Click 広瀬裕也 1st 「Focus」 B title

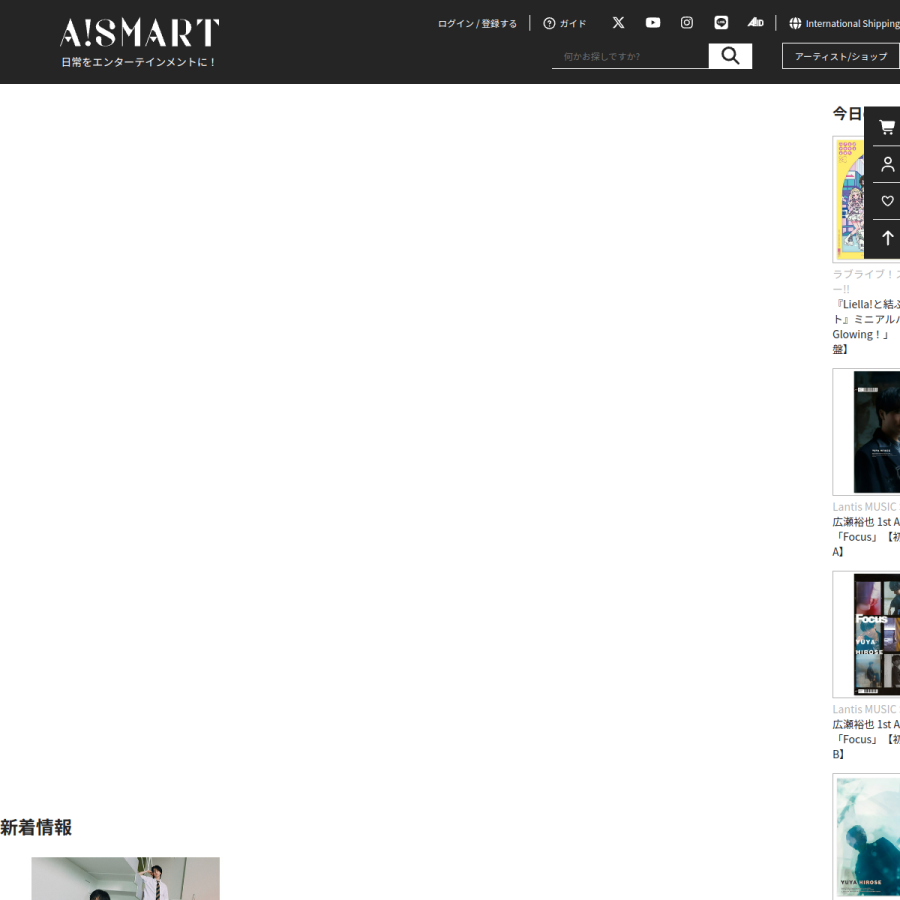866,739
